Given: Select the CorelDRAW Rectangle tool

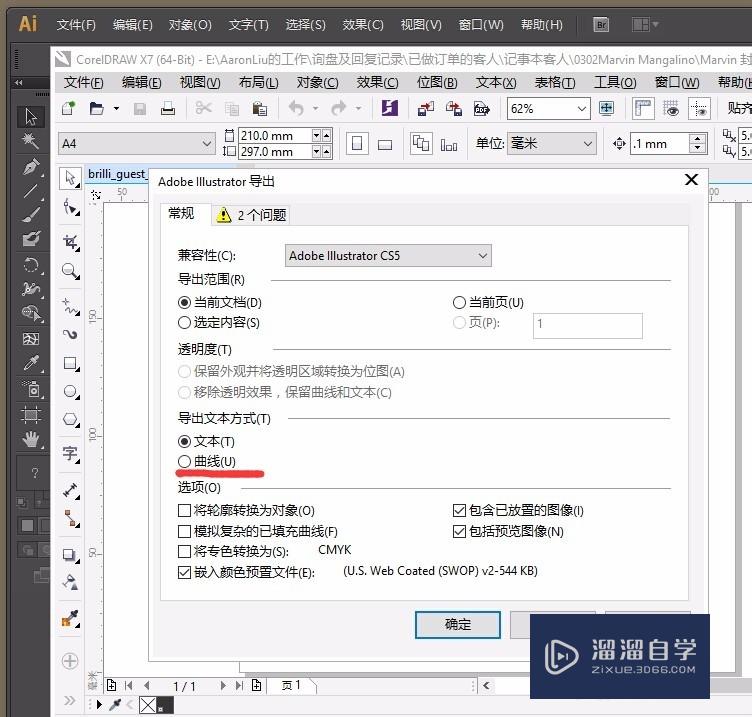Looking at the screenshot, I should [x=70, y=364].
